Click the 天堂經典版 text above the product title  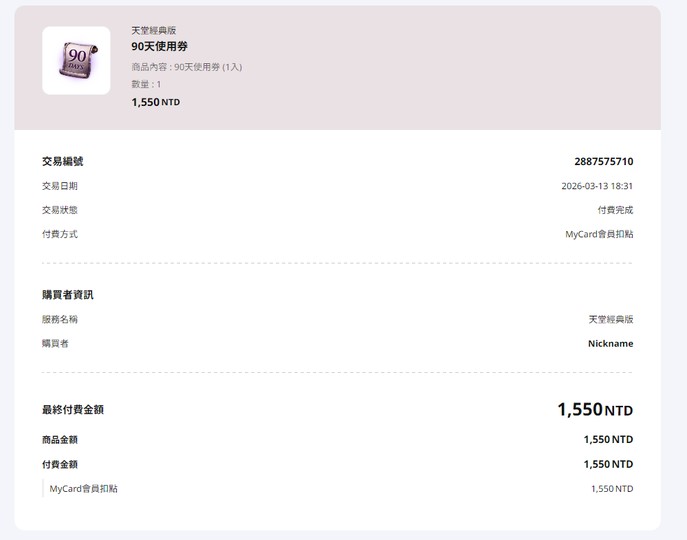153,31
